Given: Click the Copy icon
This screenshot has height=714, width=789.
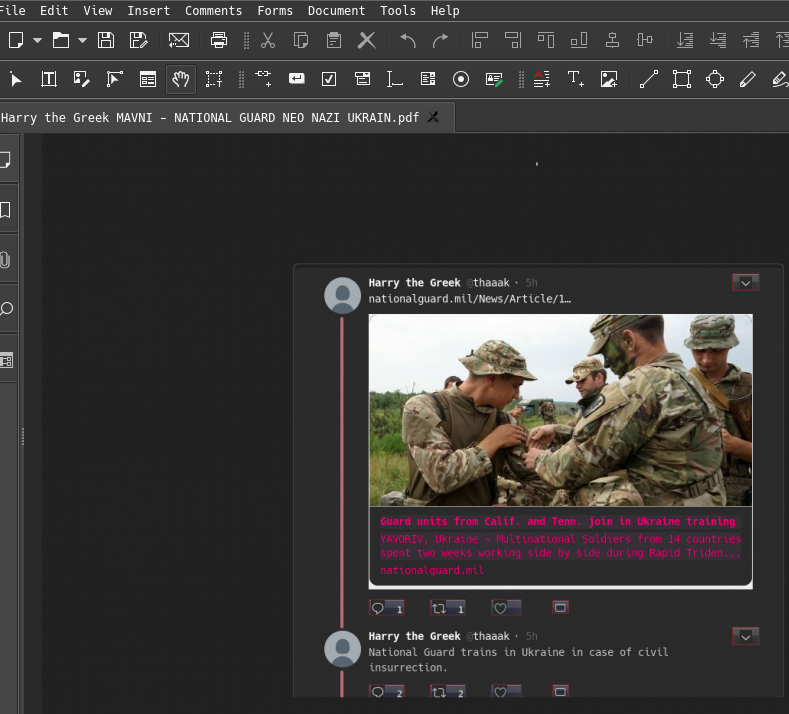Looking at the screenshot, I should pyautogui.click(x=300, y=40).
